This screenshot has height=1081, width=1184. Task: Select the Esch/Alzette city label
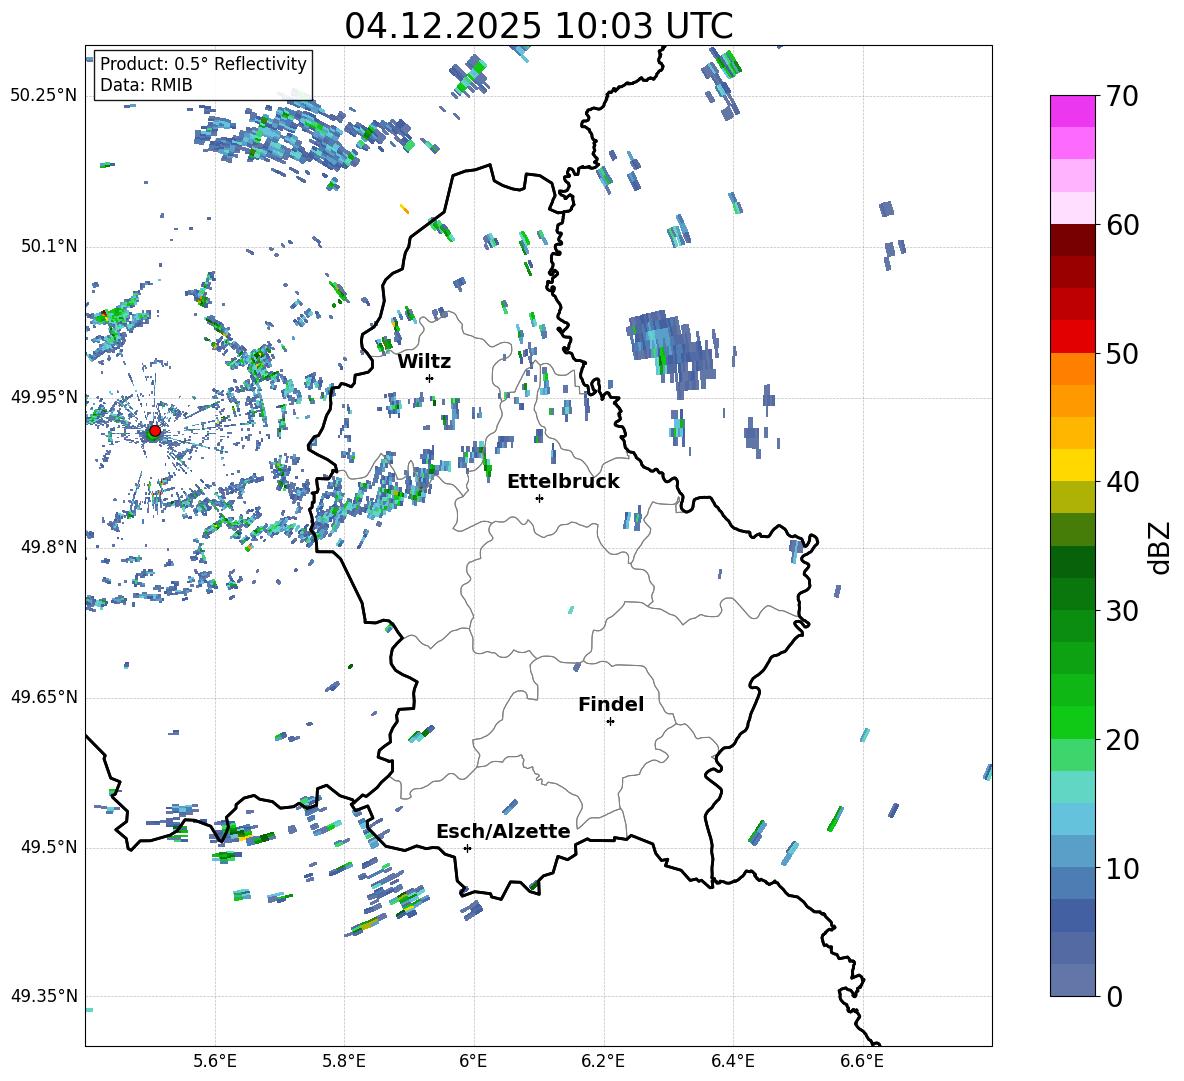(x=503, y=831)
